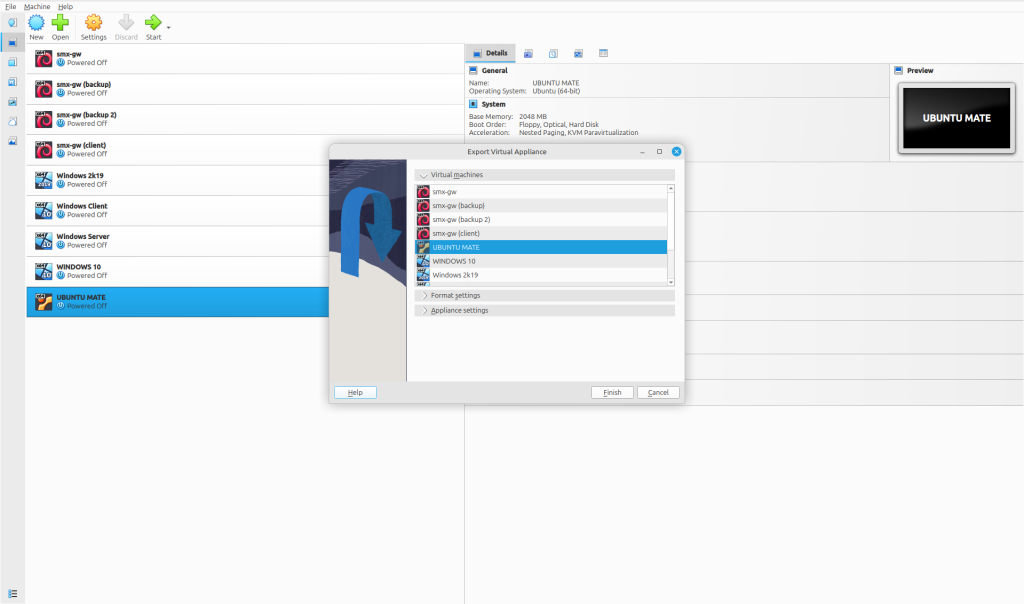
Task: Click the General section icon in Details
Action: [x=473, y=71]
